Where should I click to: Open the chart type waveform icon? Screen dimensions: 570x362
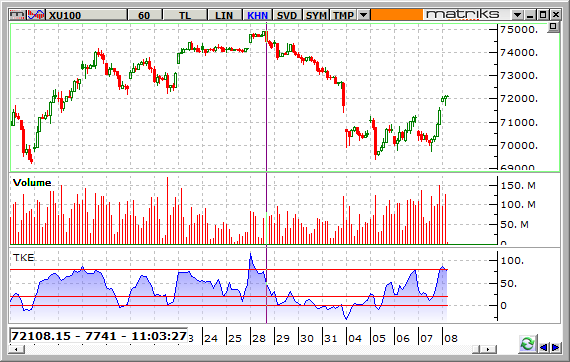click(36, 15)
